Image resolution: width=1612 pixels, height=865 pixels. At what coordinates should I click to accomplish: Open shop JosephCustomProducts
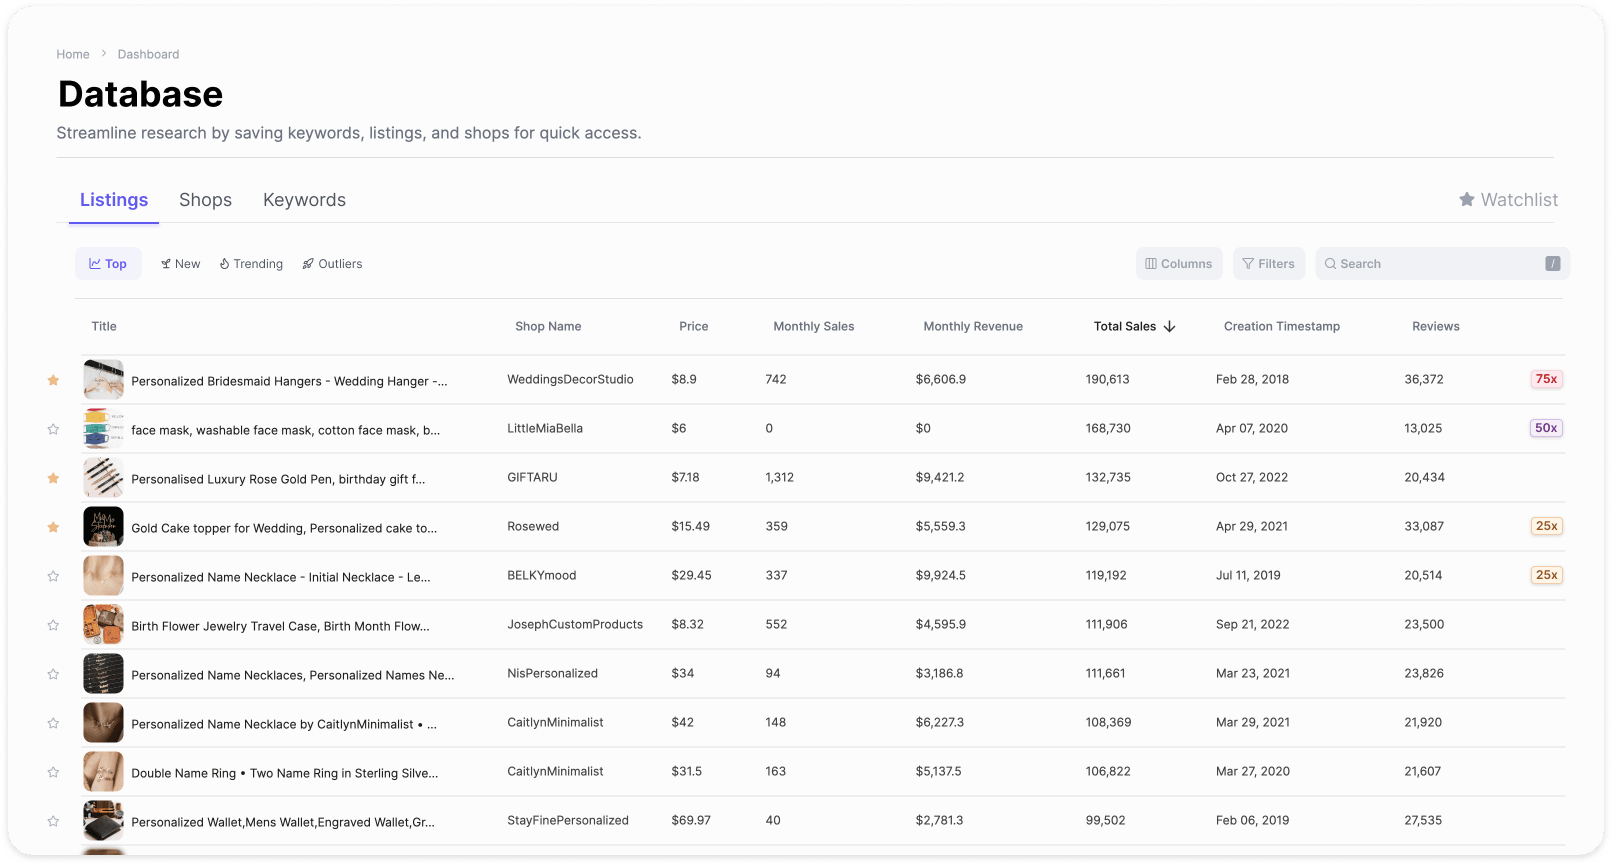click(x=575, y=625)
